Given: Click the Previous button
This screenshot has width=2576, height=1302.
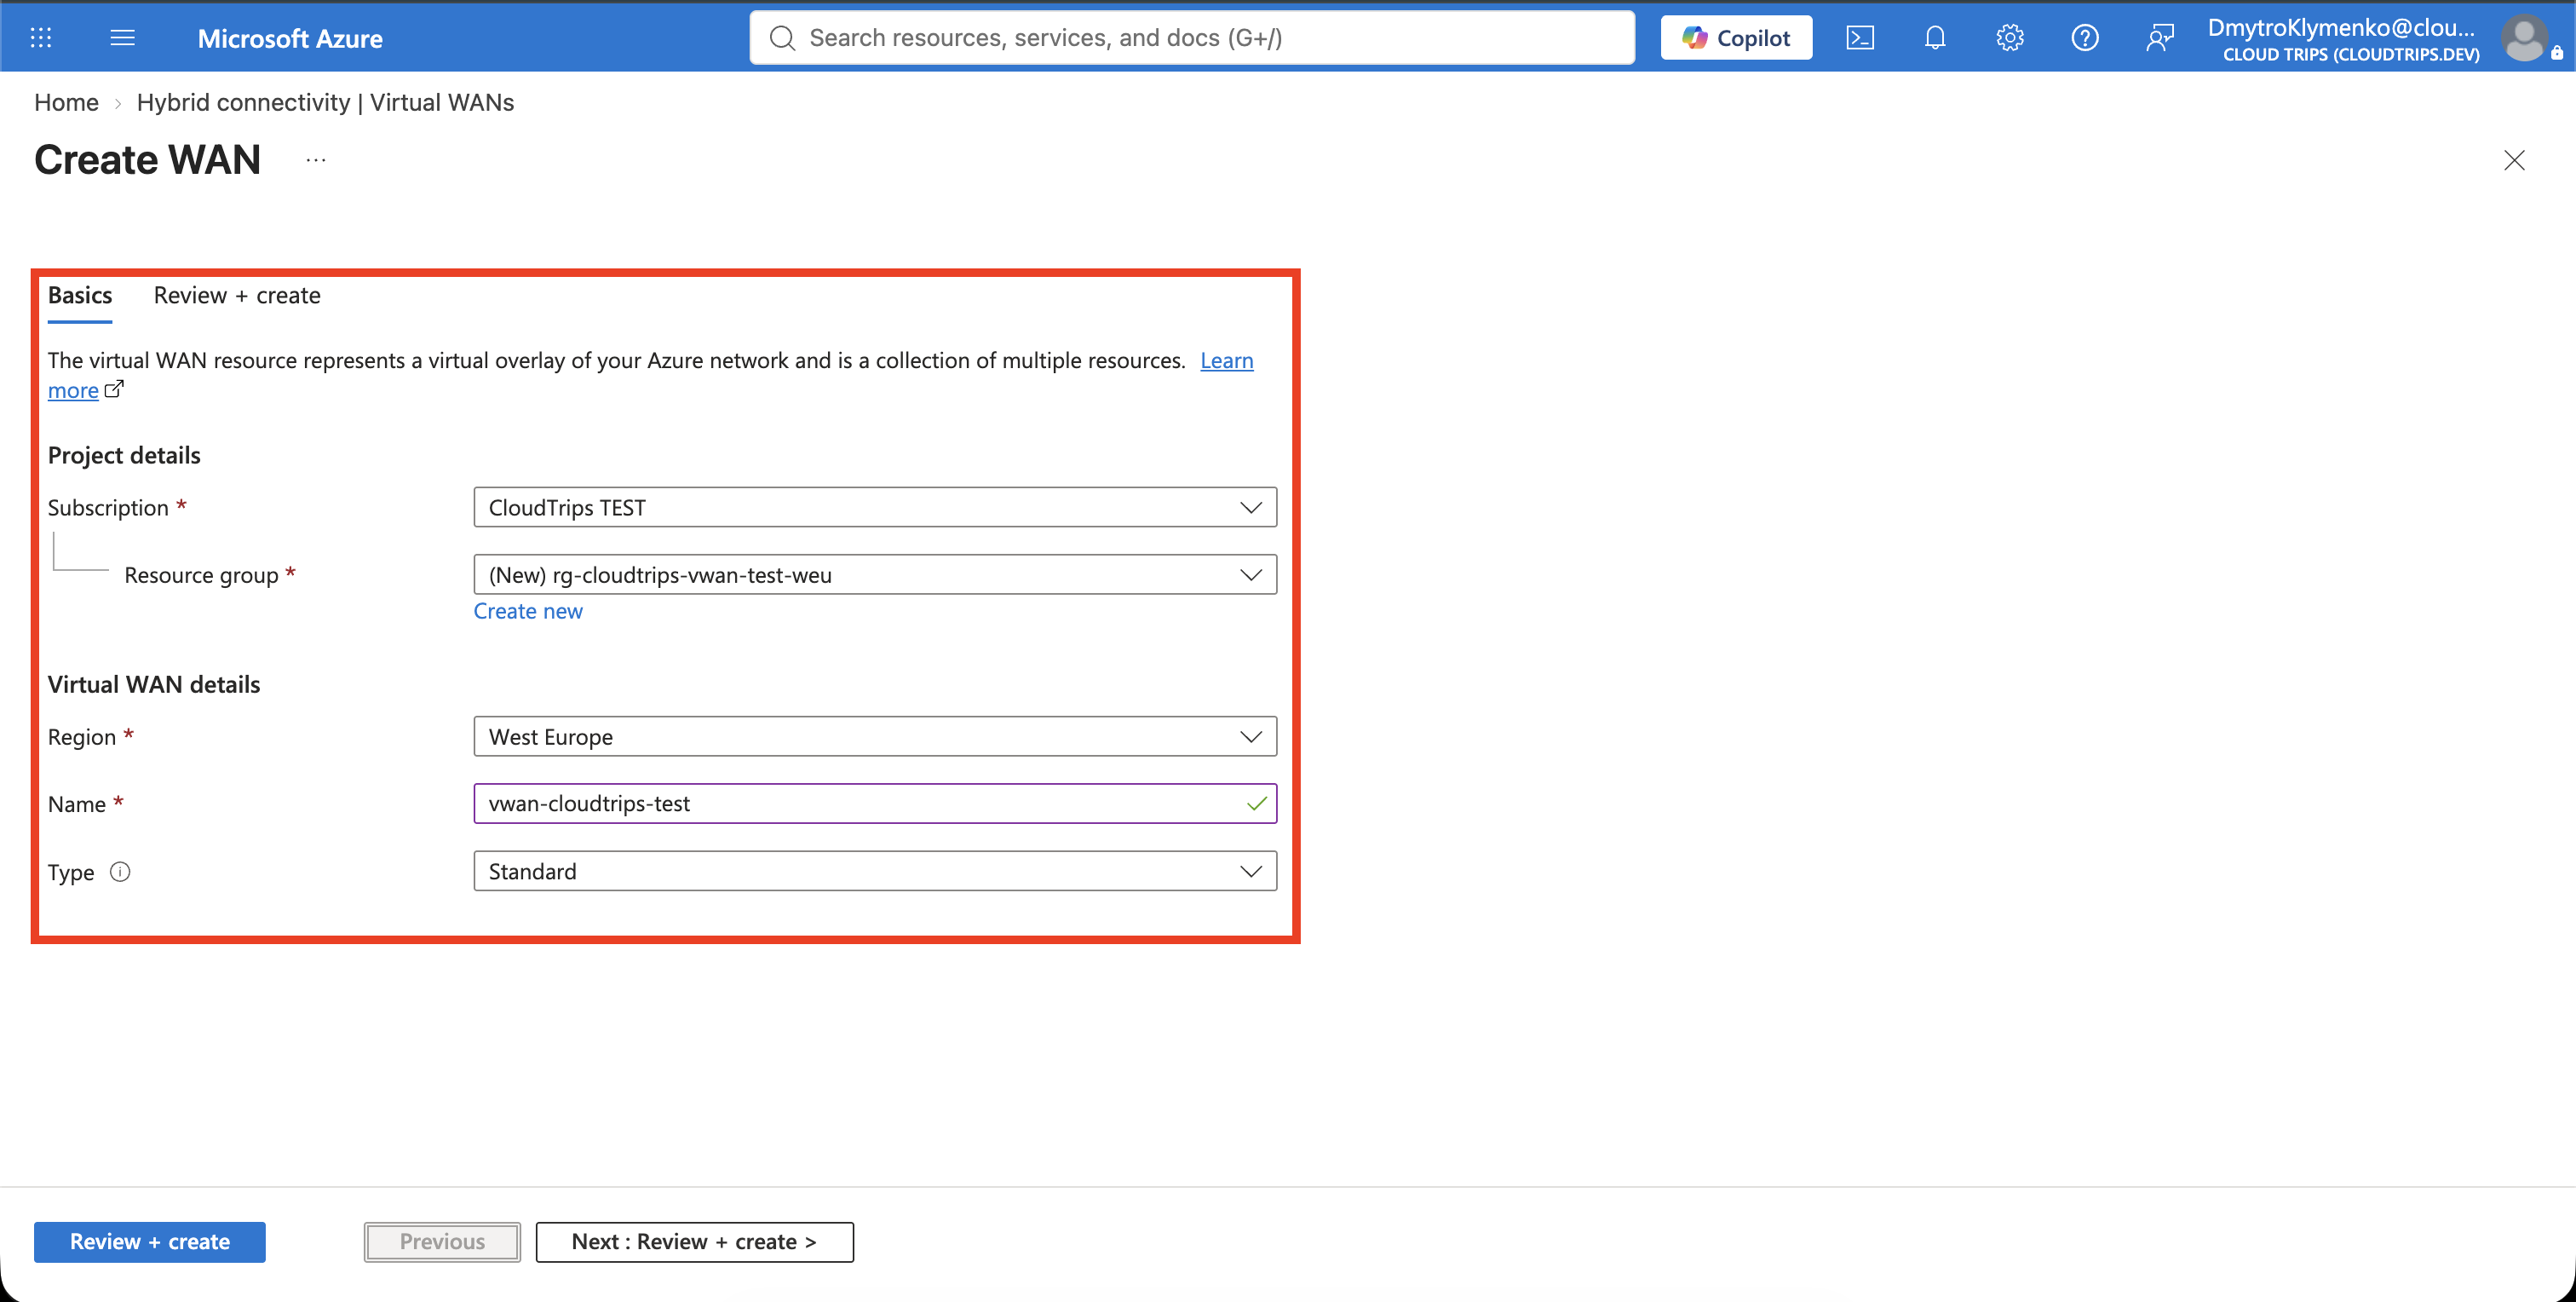Looking at the screenshot, I should click(x=442, y=1242).
